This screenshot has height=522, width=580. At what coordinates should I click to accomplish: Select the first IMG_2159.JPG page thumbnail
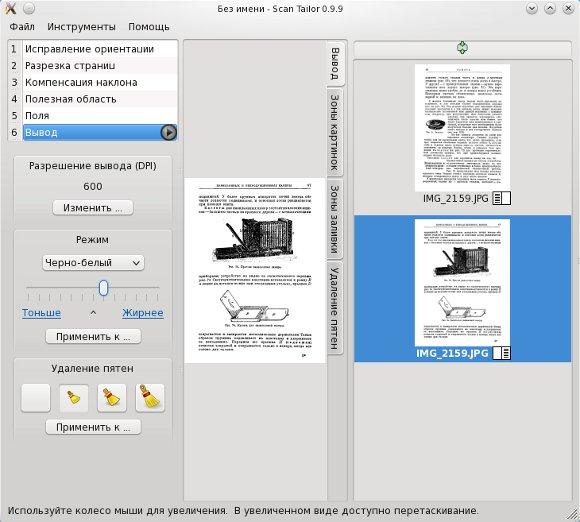coord(462,128)
